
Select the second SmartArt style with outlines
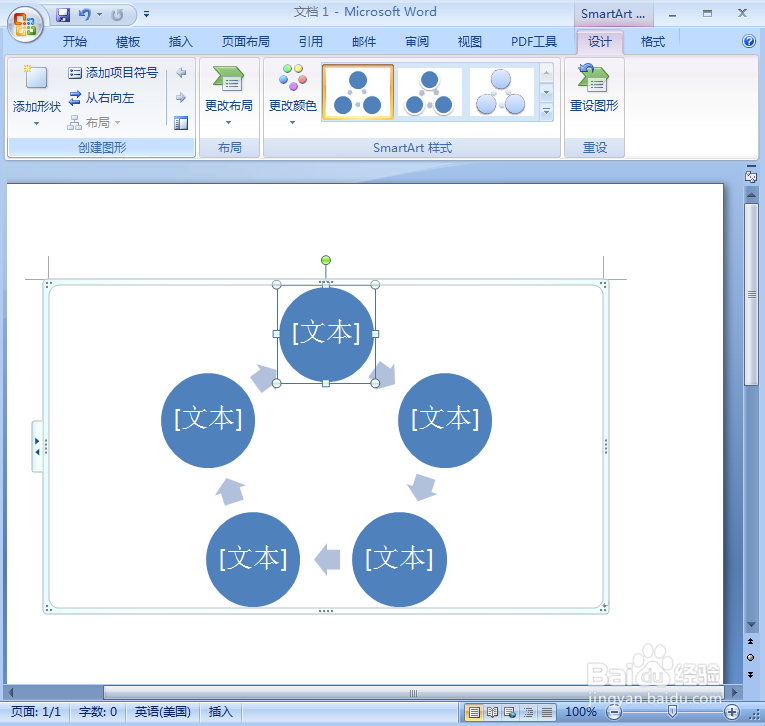tap(430, 92)
